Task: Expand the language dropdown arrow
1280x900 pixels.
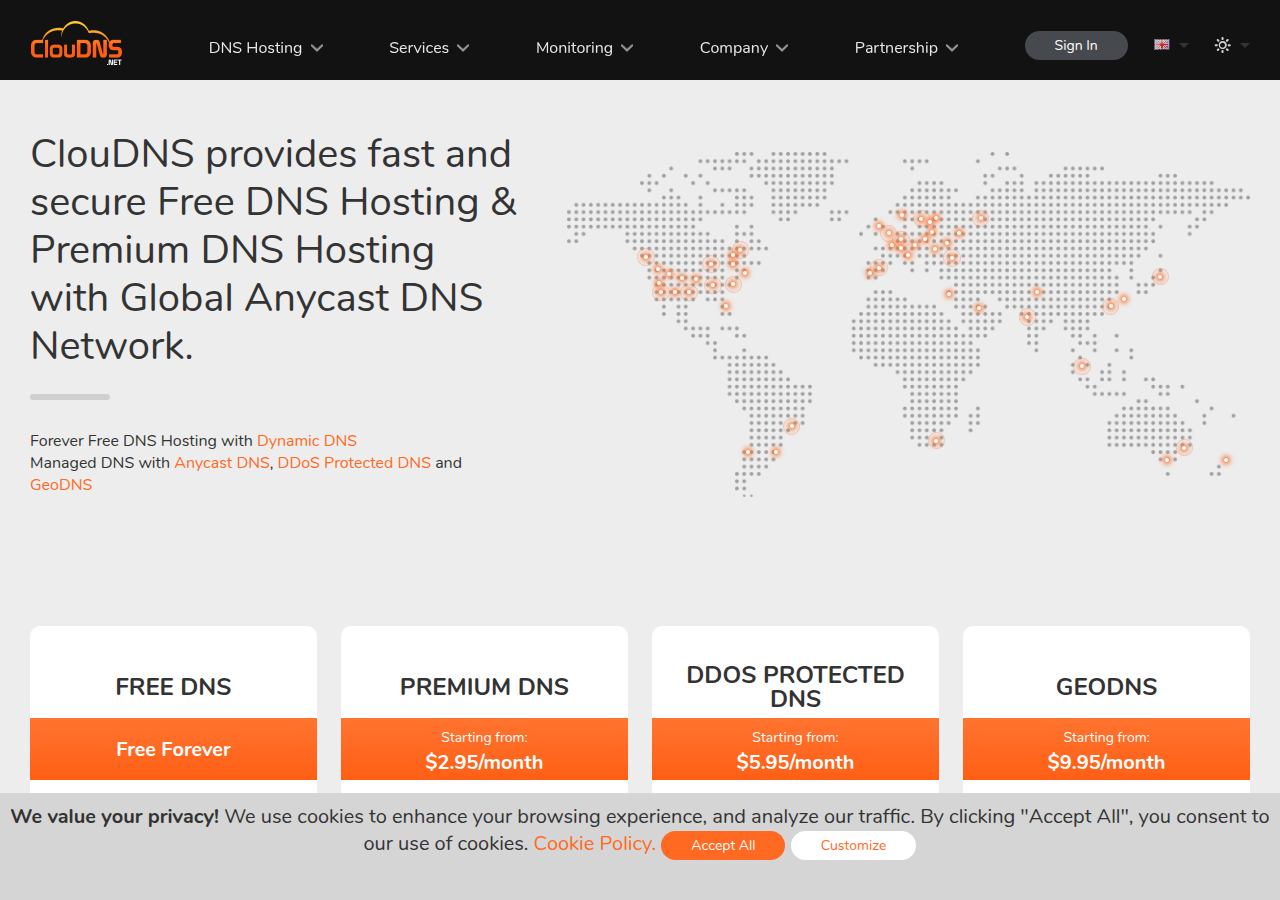Action: coord(1184,45)
